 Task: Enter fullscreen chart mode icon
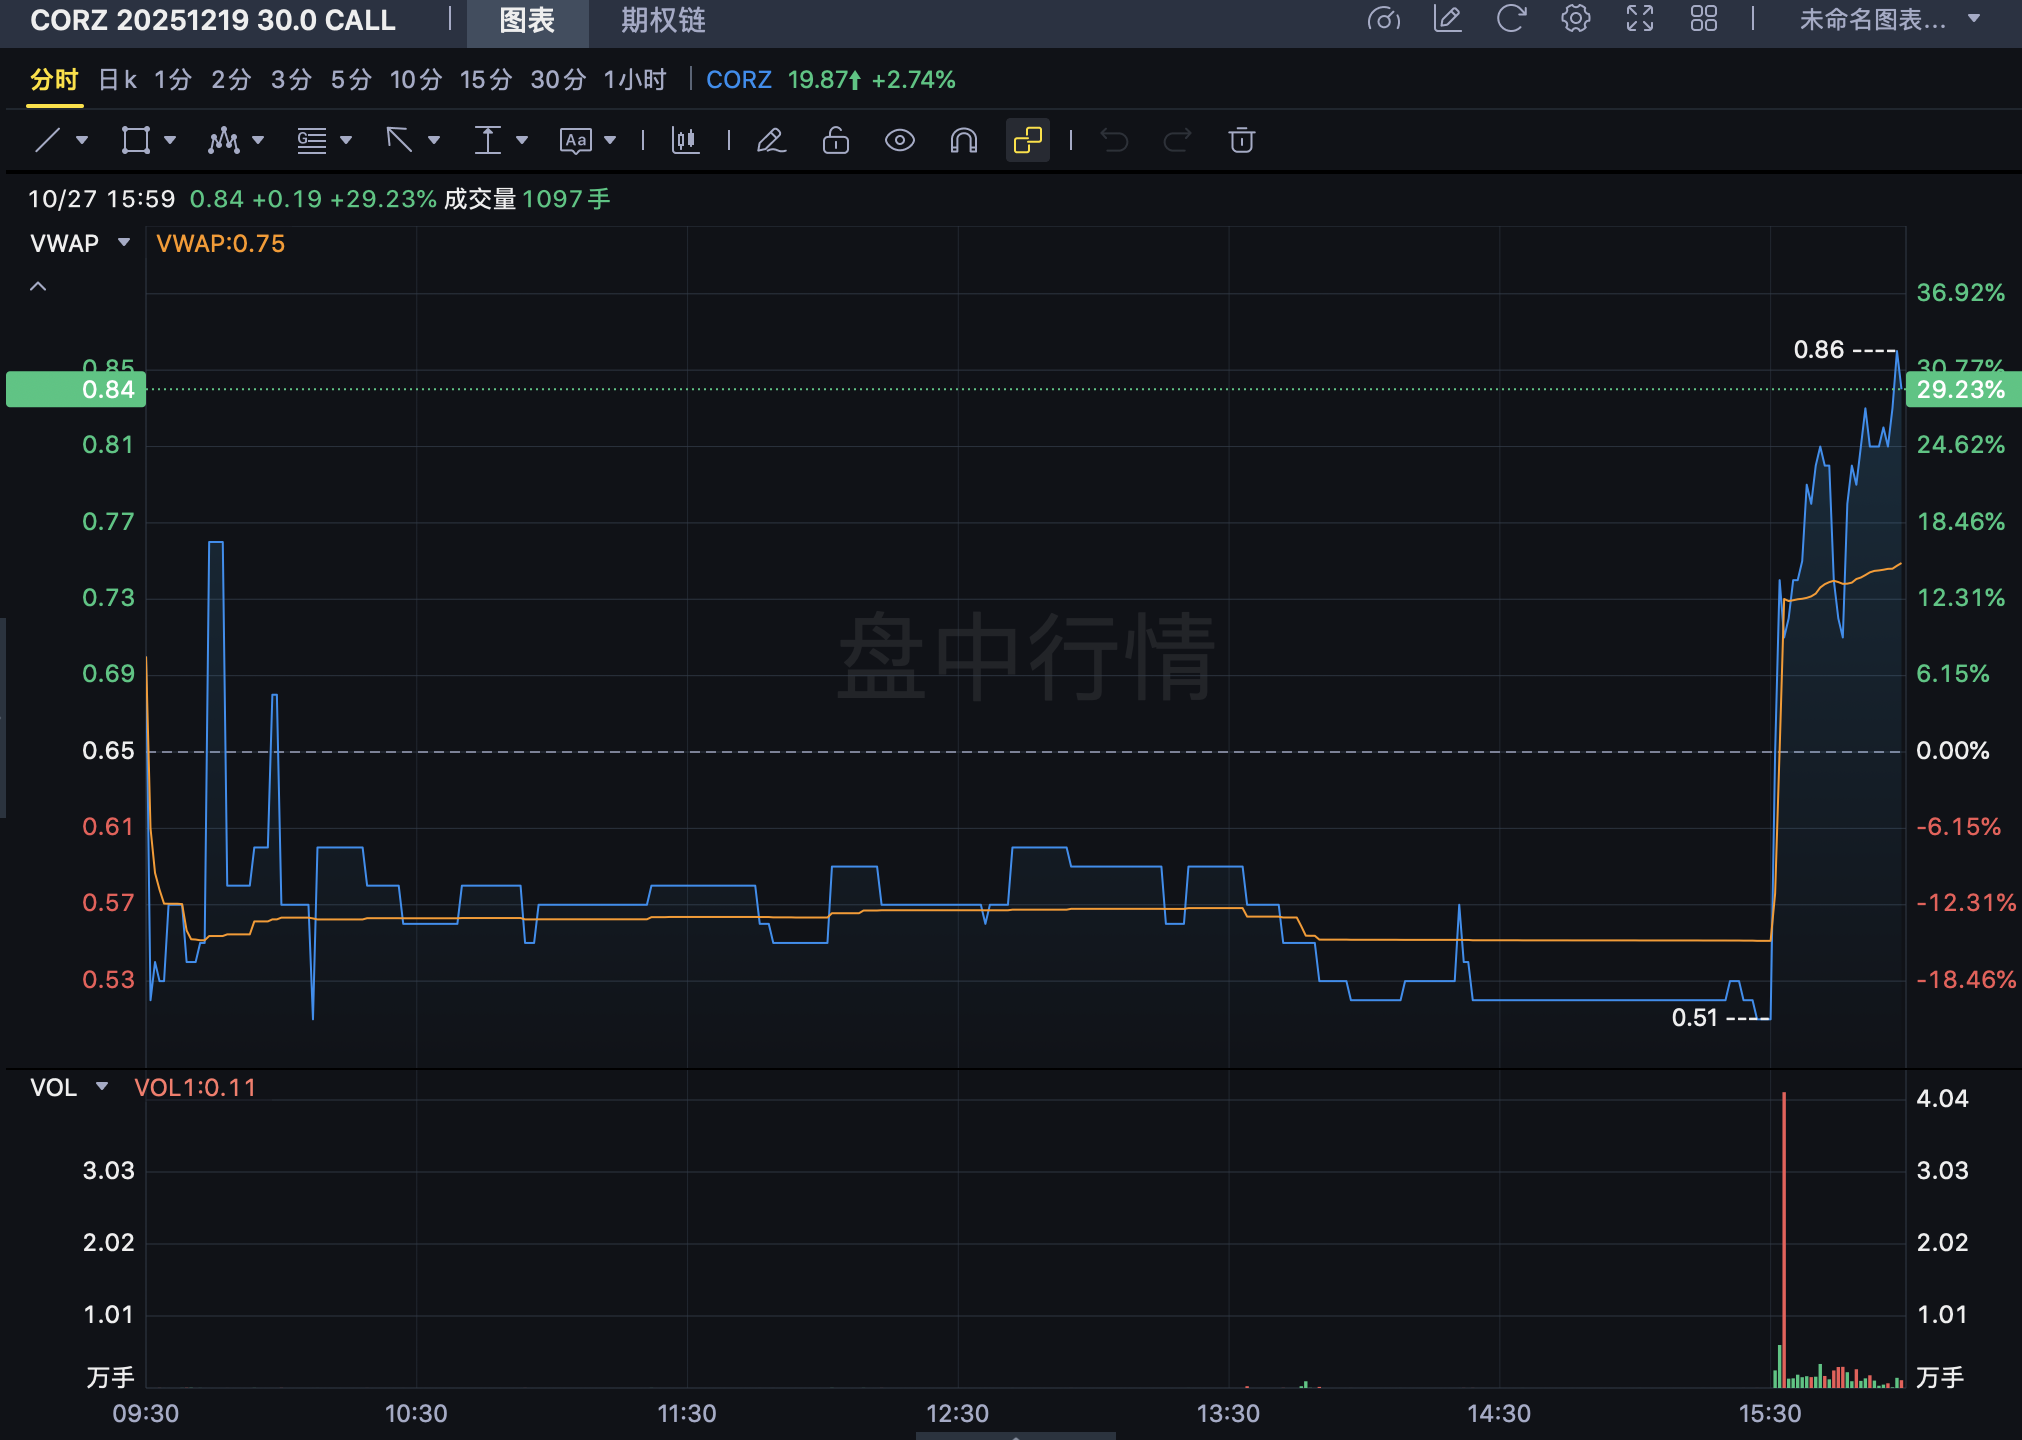coord(1639,19)
